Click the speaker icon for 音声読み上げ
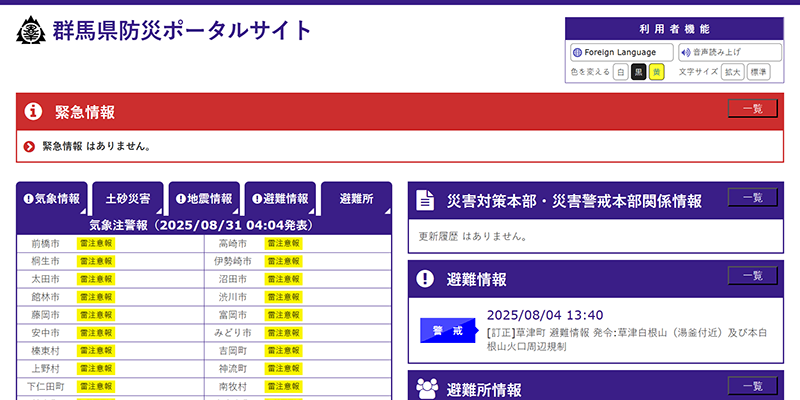This screenshot has height=400, width=800. (x=686, y=53)
